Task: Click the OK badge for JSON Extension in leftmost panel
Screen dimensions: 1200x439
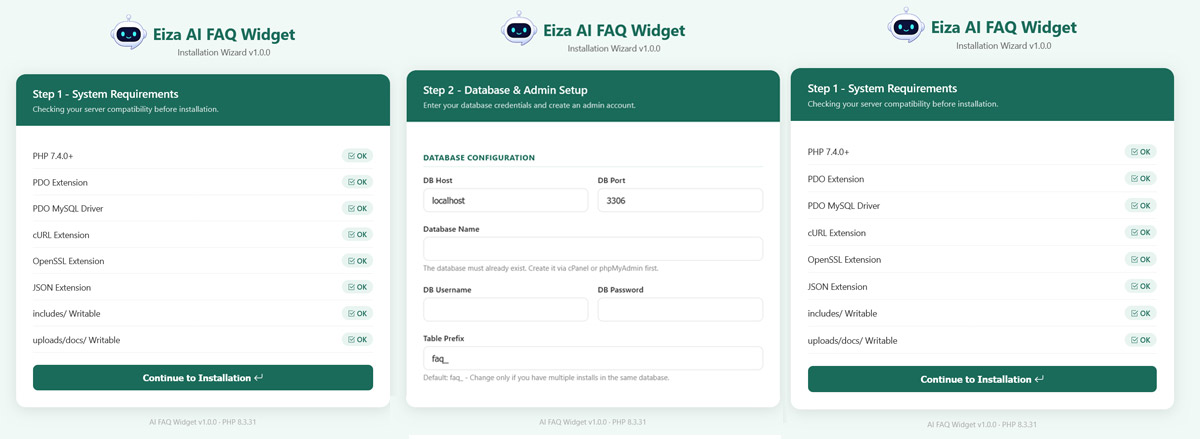Action: (x=357, y=287)
